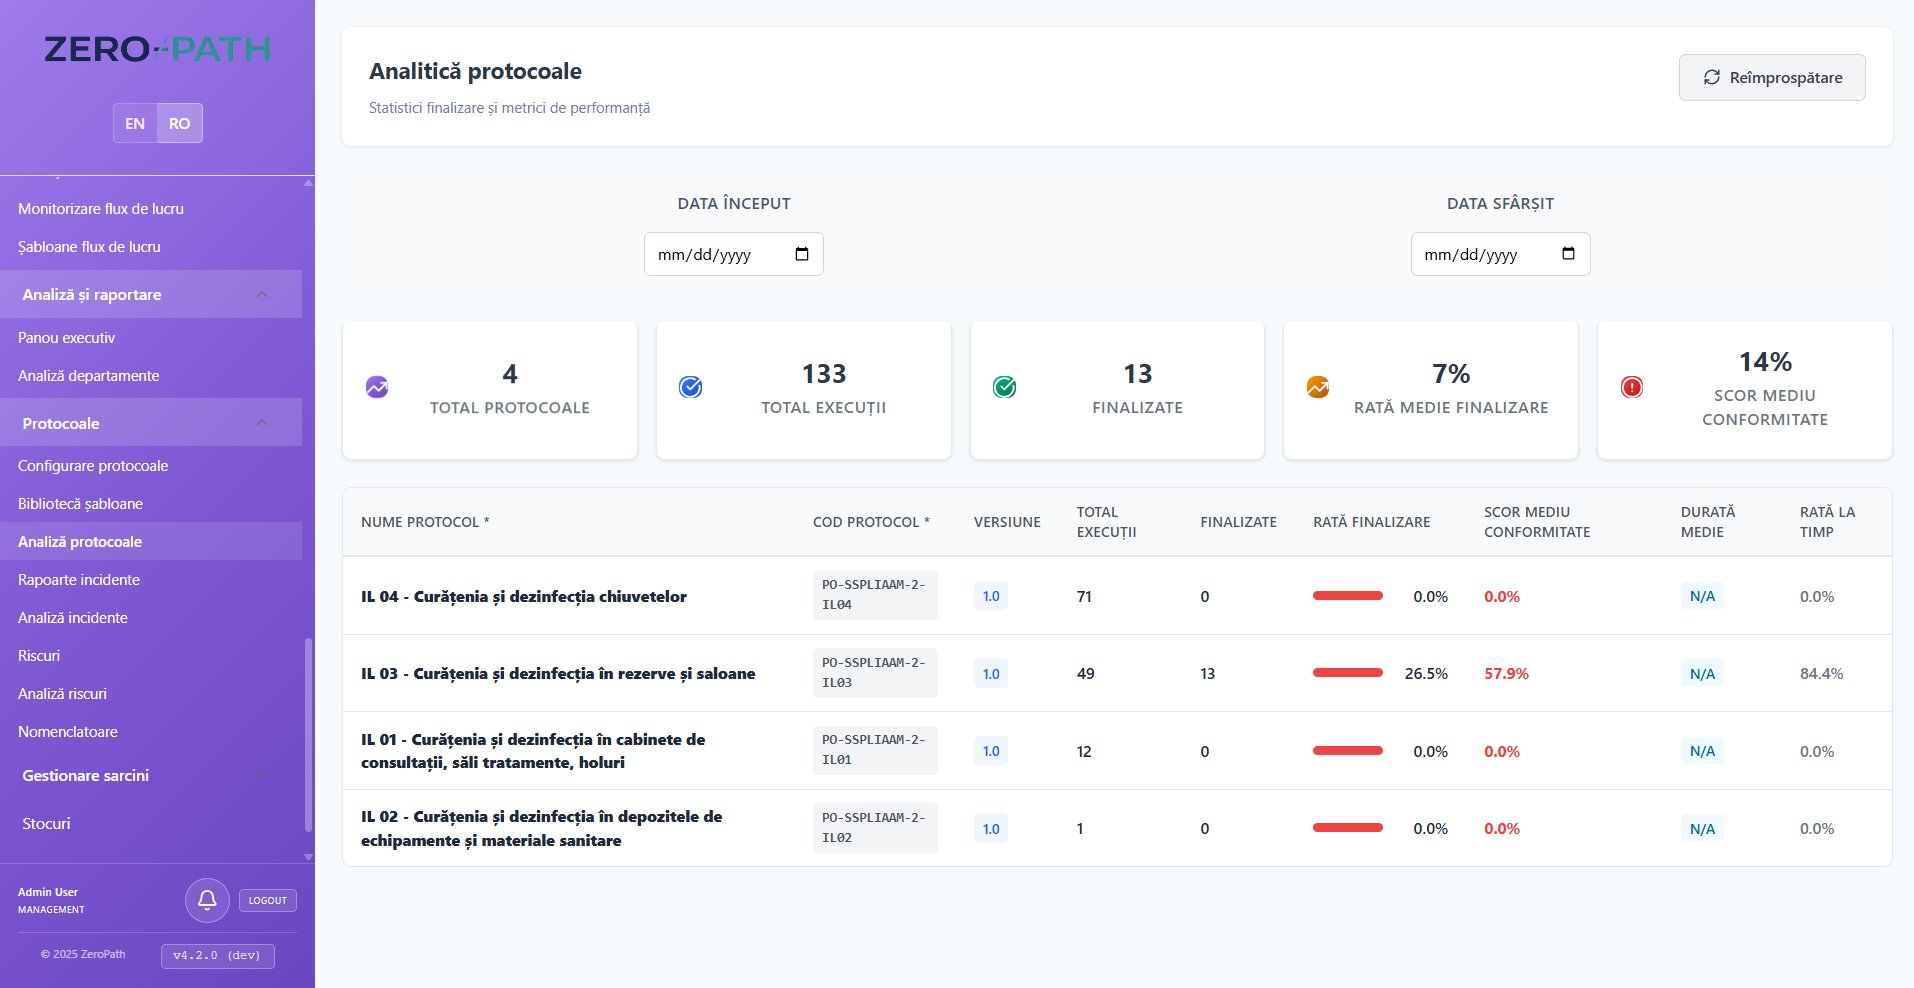Open the Data Început calendar picker icon
The height and width of the screenshot is (988, 1914).
(x=802, y=254)
